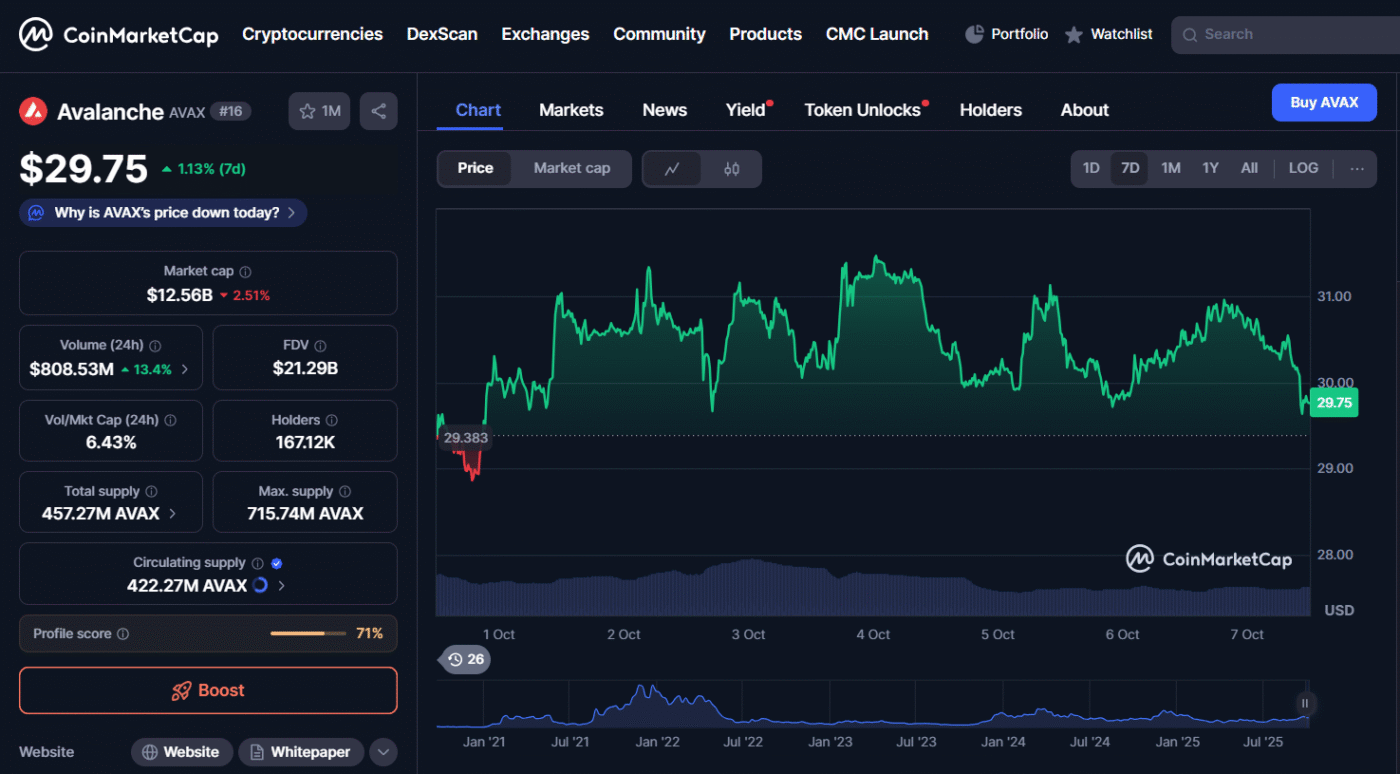Switch to Token Unlocks tab

pos(862,110)
